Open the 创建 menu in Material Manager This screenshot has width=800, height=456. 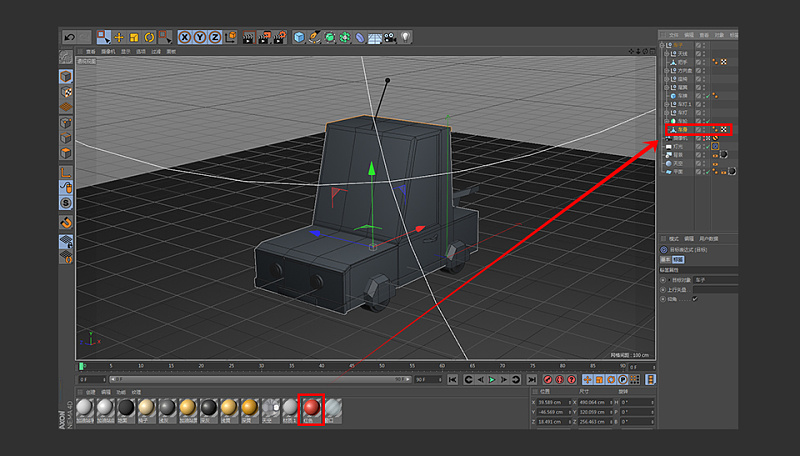pyautogui.click(x=90, y=392)
